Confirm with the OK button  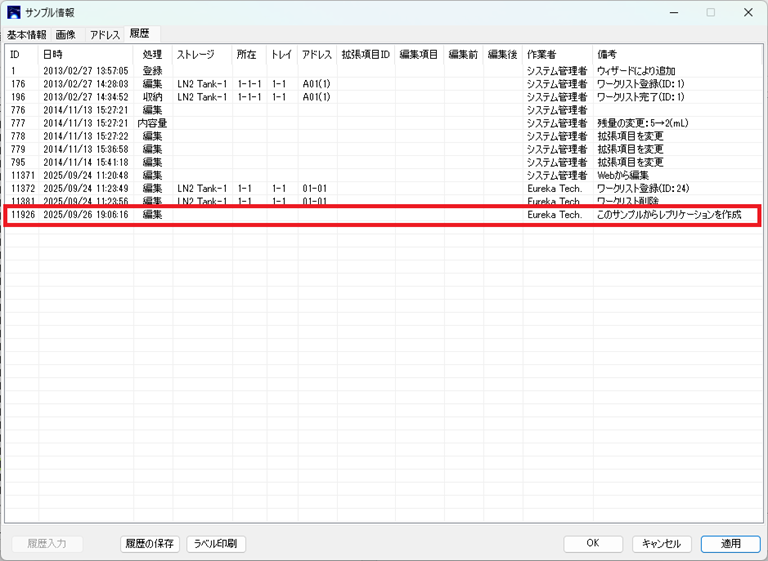(592, 544)
